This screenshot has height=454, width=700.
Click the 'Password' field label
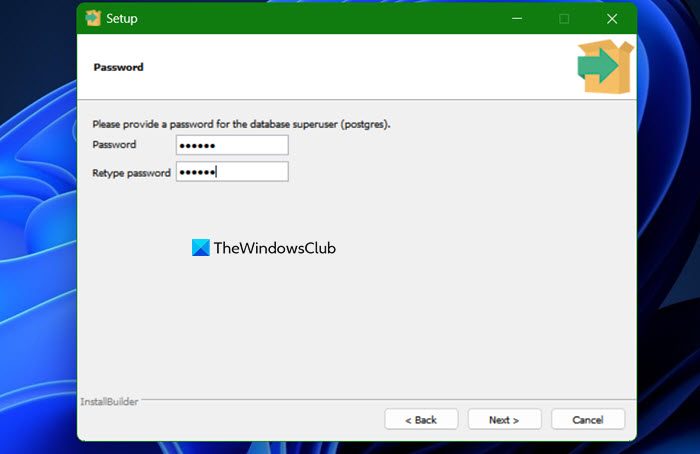pos(114,145)
